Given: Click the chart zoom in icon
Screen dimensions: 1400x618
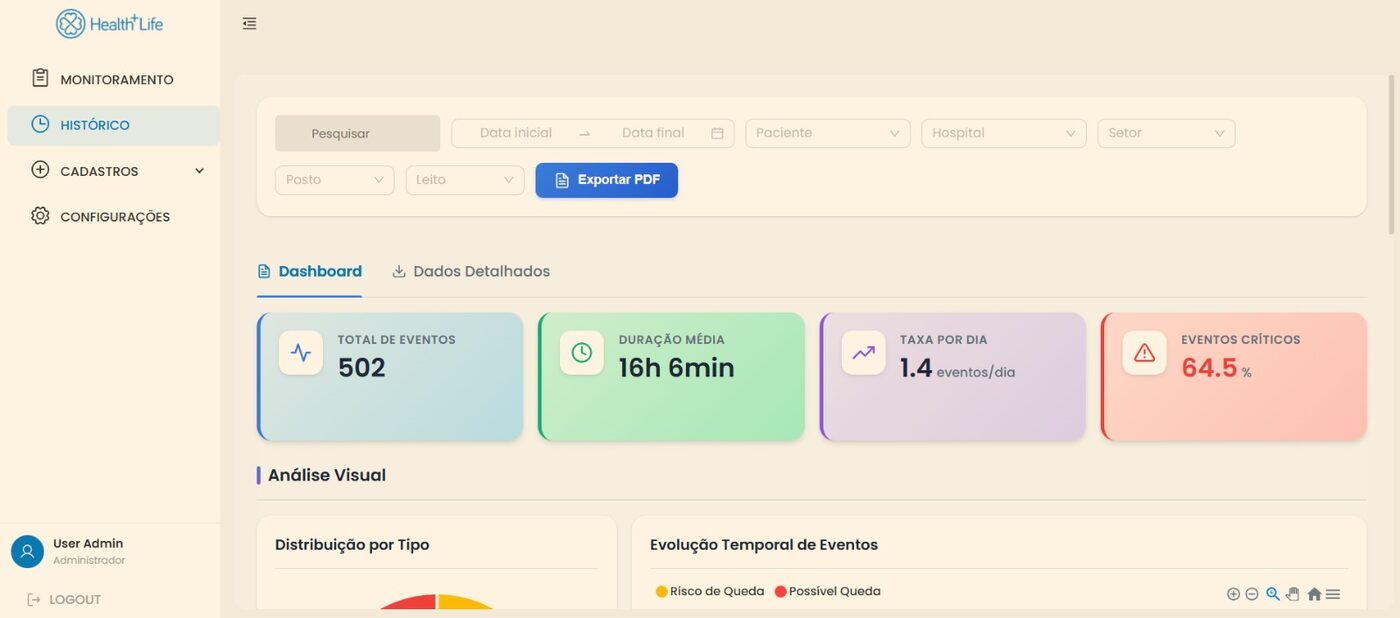Looking at the screenshot, I should 1233,594.
